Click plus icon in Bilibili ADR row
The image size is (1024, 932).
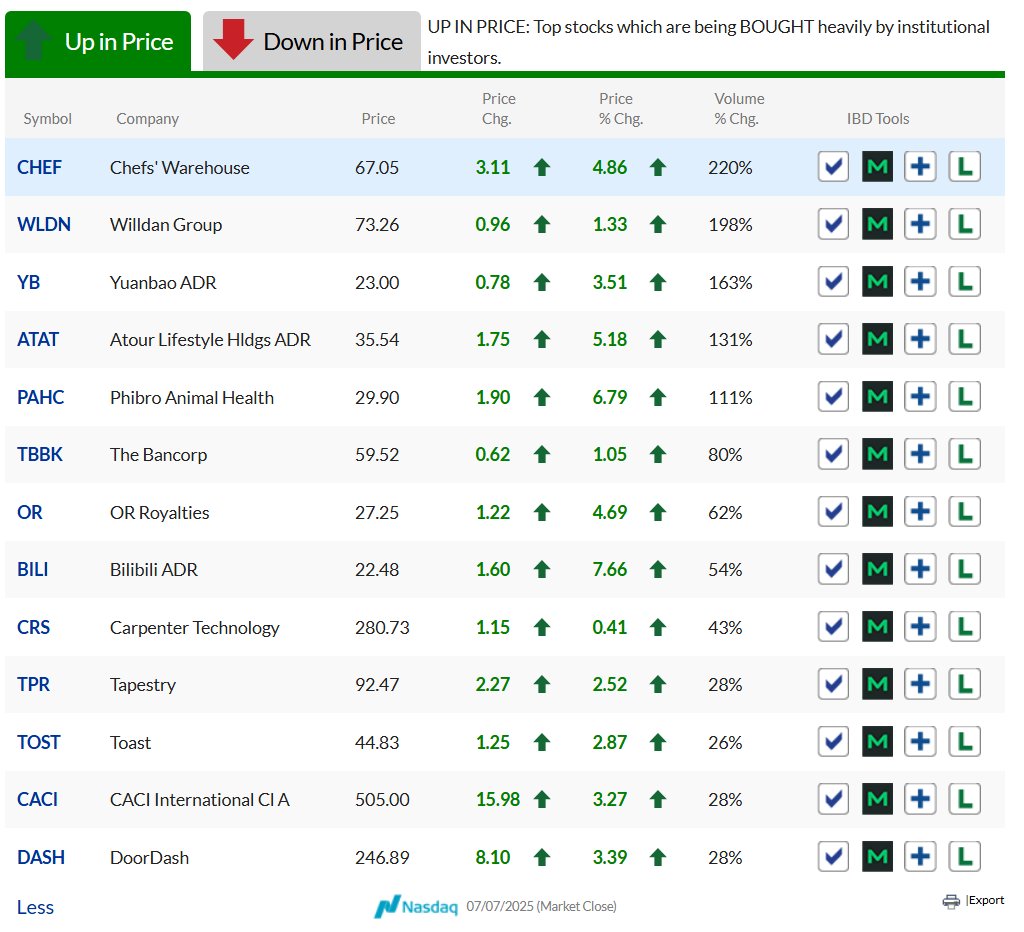pyautogui.click(x=920, y=570)
